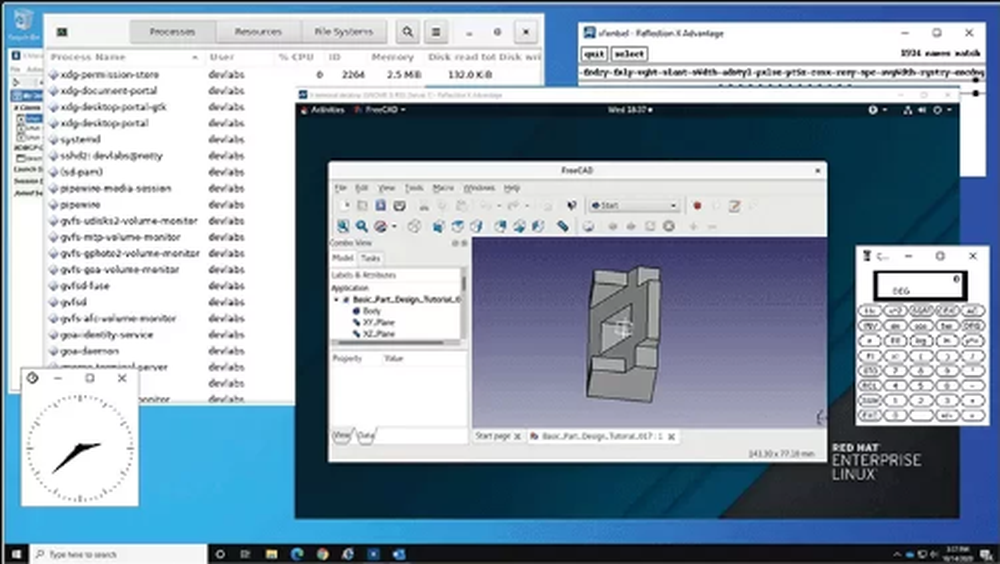Select the Isometric view icon in FreeCAD
Image resolution: width=1000 pixels, height=564 pixels.
[x=415, y=226]
